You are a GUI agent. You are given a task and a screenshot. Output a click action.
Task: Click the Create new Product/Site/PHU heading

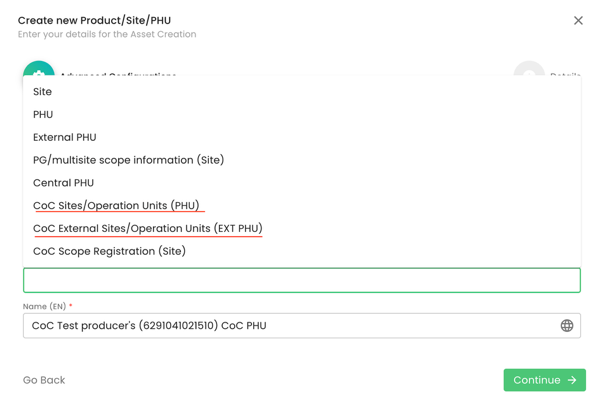click(94, 20)
